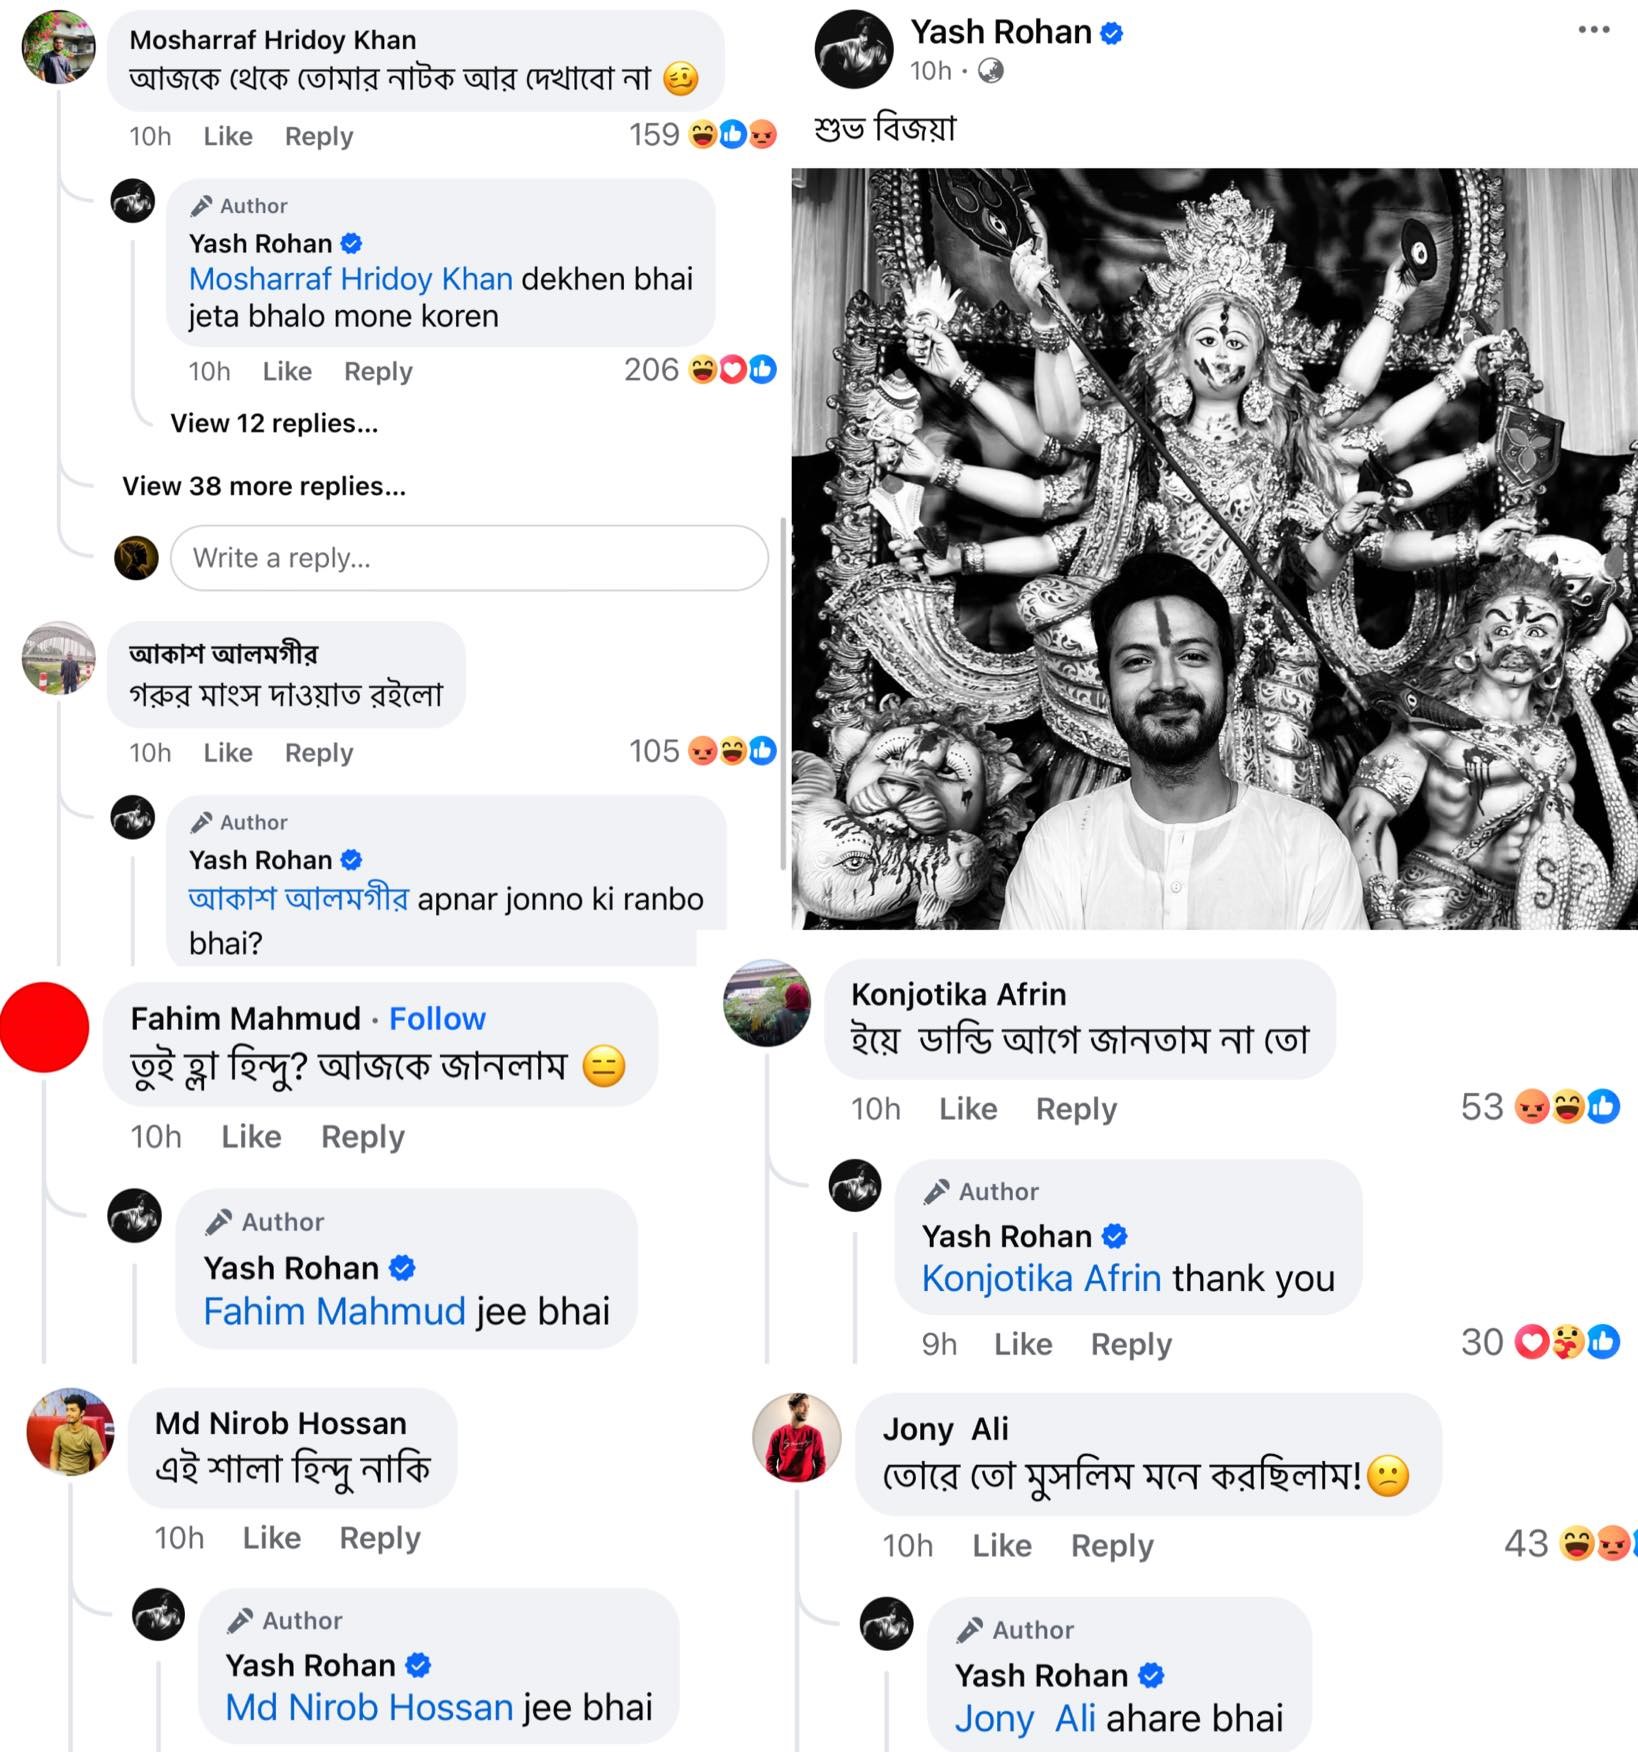The width and height of the screenshot is (1638, 1752).
Task: Expand View 12 replies
Action: pyautogui.click(x=274, y=423)
